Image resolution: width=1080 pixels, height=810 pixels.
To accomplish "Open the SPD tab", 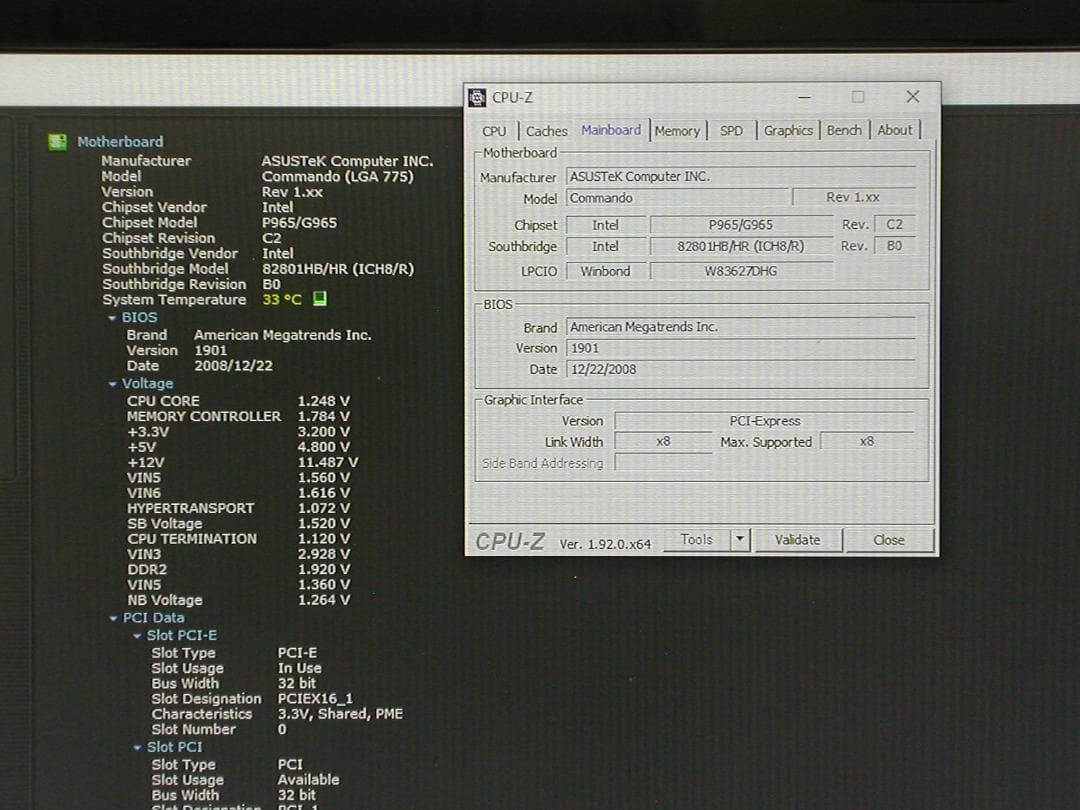I will click(x=732, y=130).
